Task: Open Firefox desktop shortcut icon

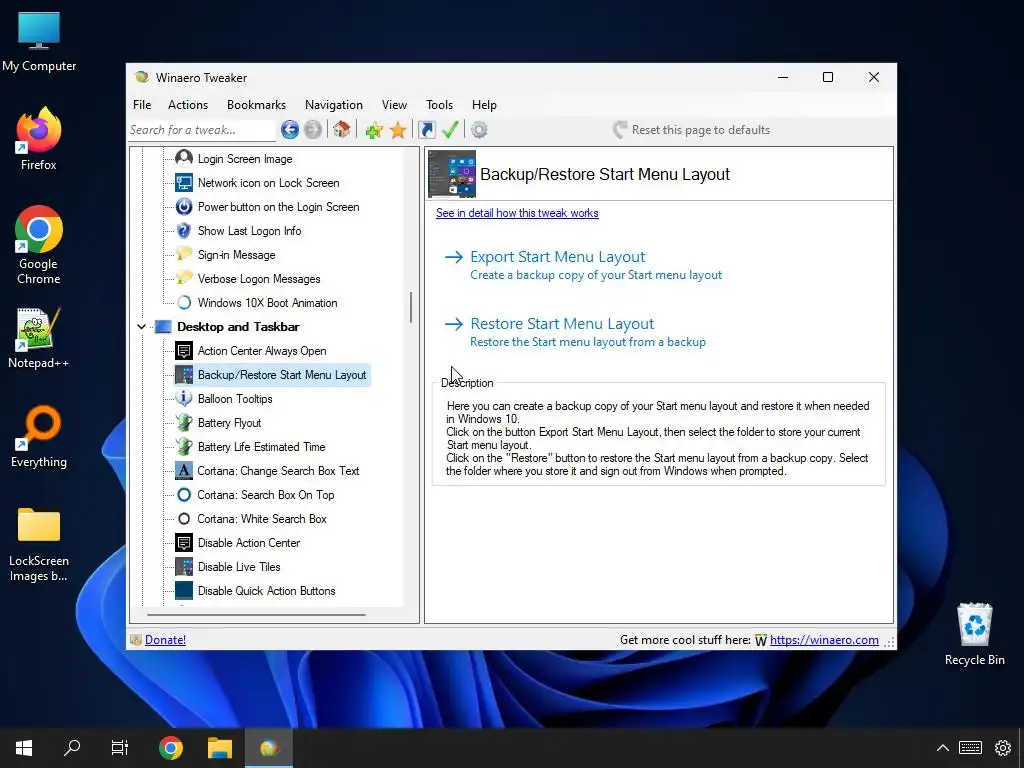Action: (39, 129)
